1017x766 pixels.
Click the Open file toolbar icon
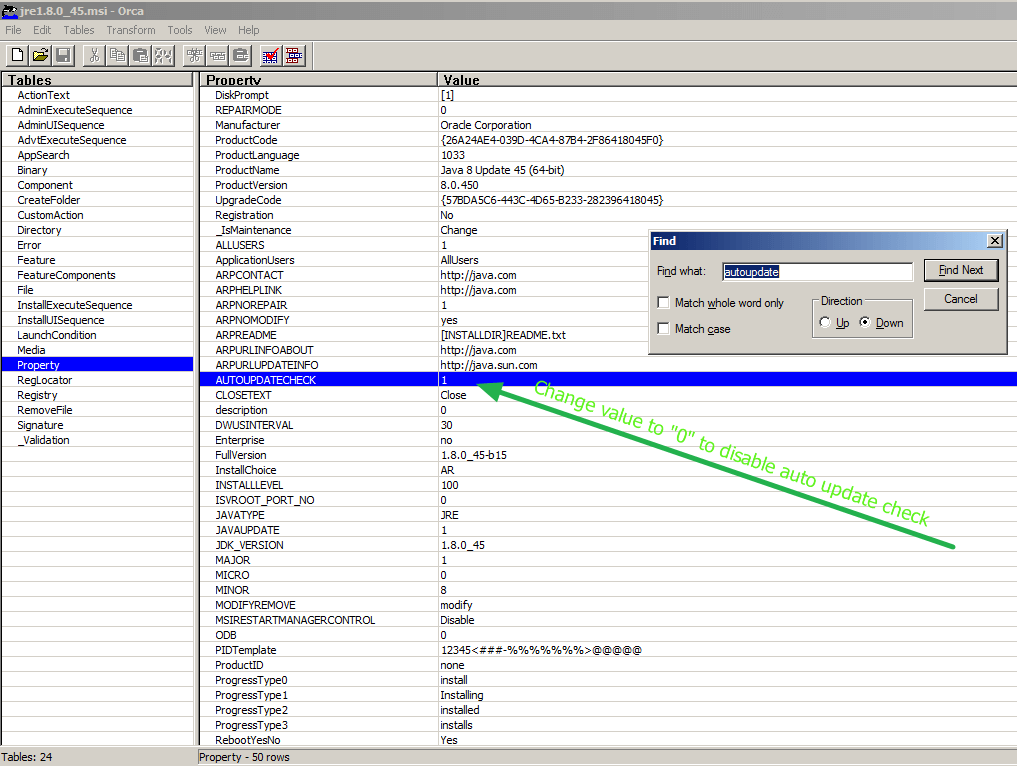tap(40, 55)
